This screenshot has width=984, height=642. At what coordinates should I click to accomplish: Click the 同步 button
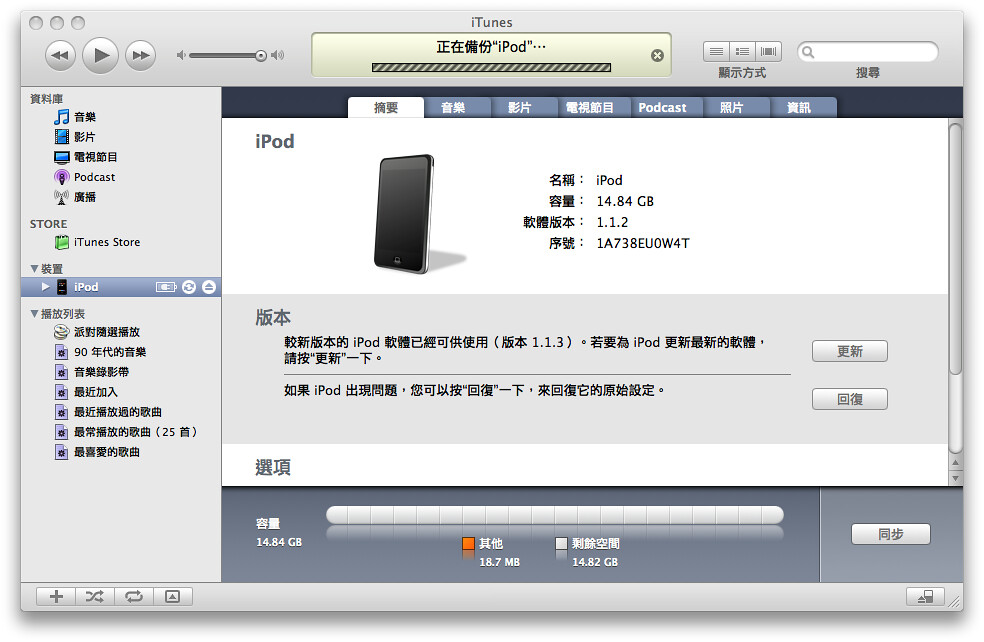click(x=889, y=533)
